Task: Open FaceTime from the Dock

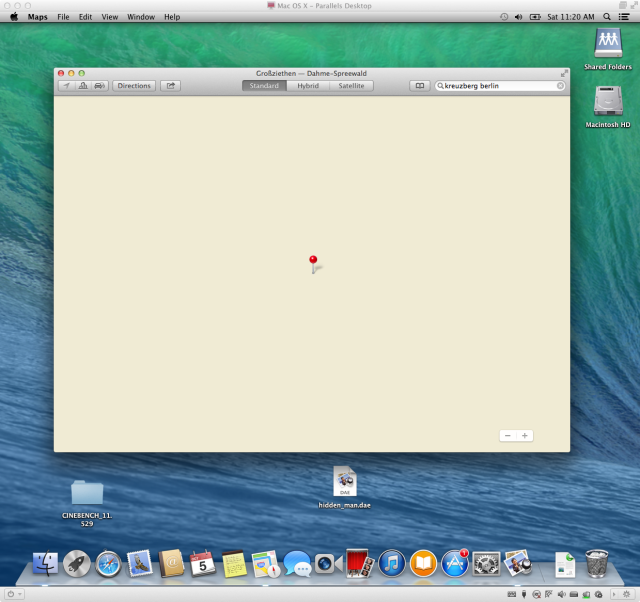Action: pos(328,564)
